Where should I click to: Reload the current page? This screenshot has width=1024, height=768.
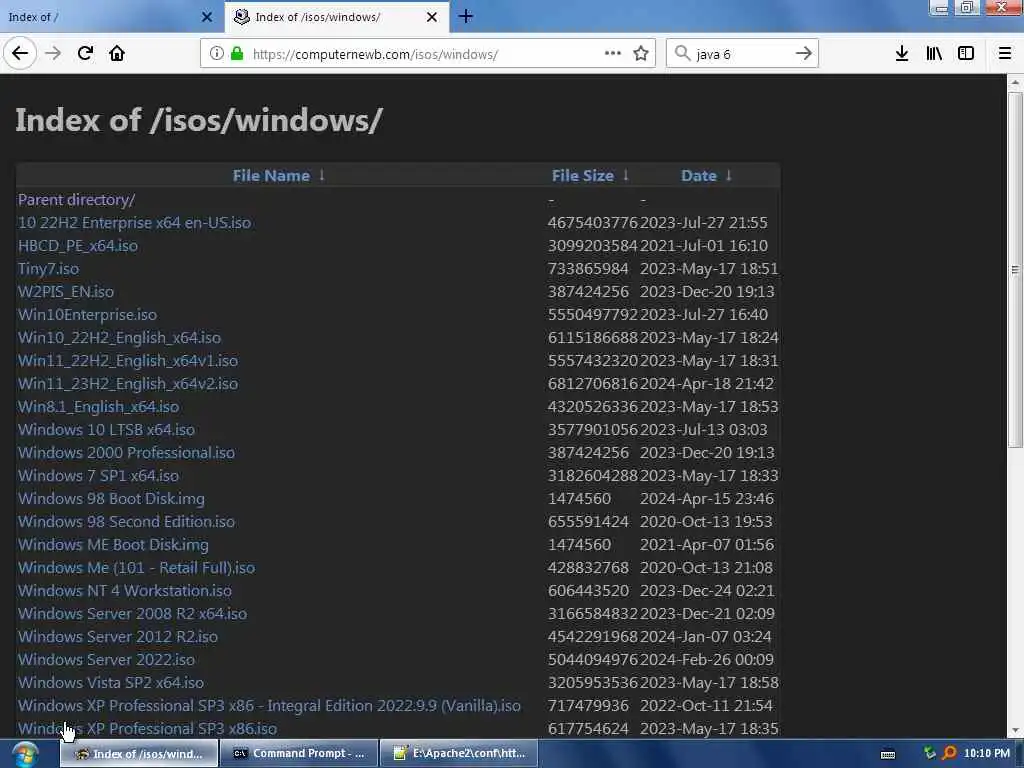click(85, 54)
